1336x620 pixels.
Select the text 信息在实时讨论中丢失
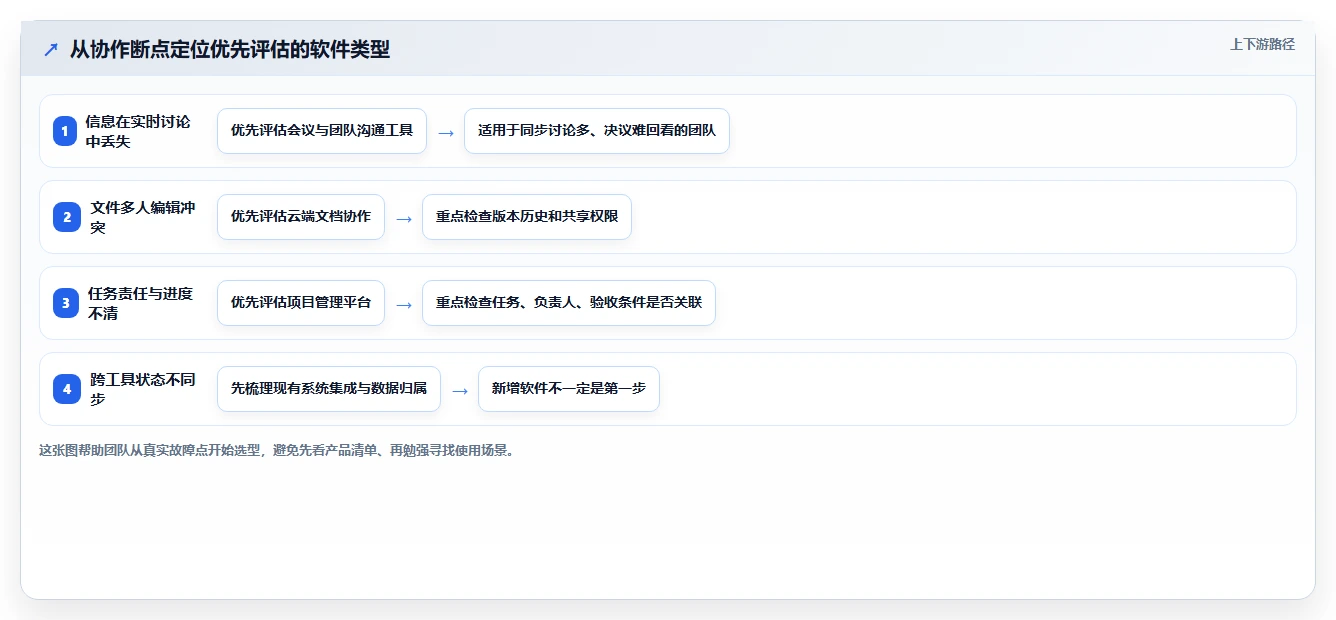138,131
